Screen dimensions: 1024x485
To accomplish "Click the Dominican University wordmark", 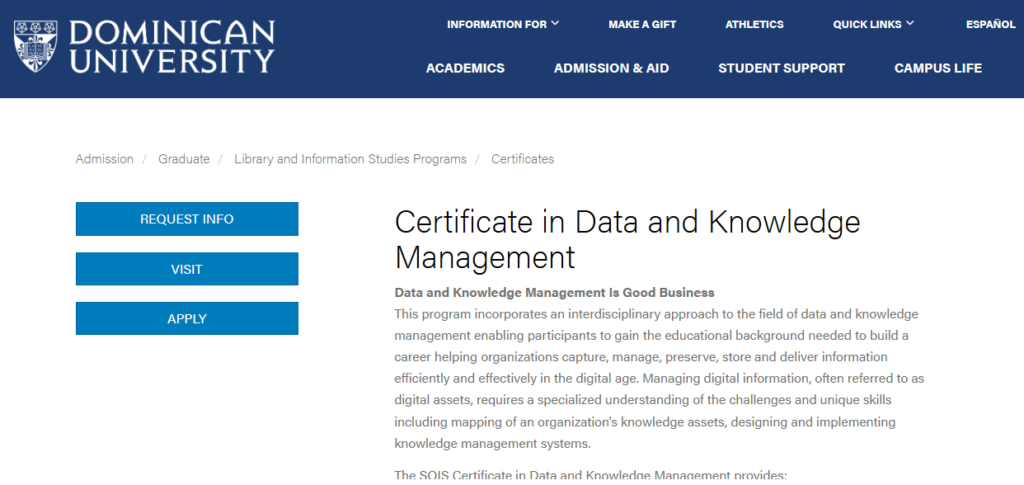I will coord(172,46).
